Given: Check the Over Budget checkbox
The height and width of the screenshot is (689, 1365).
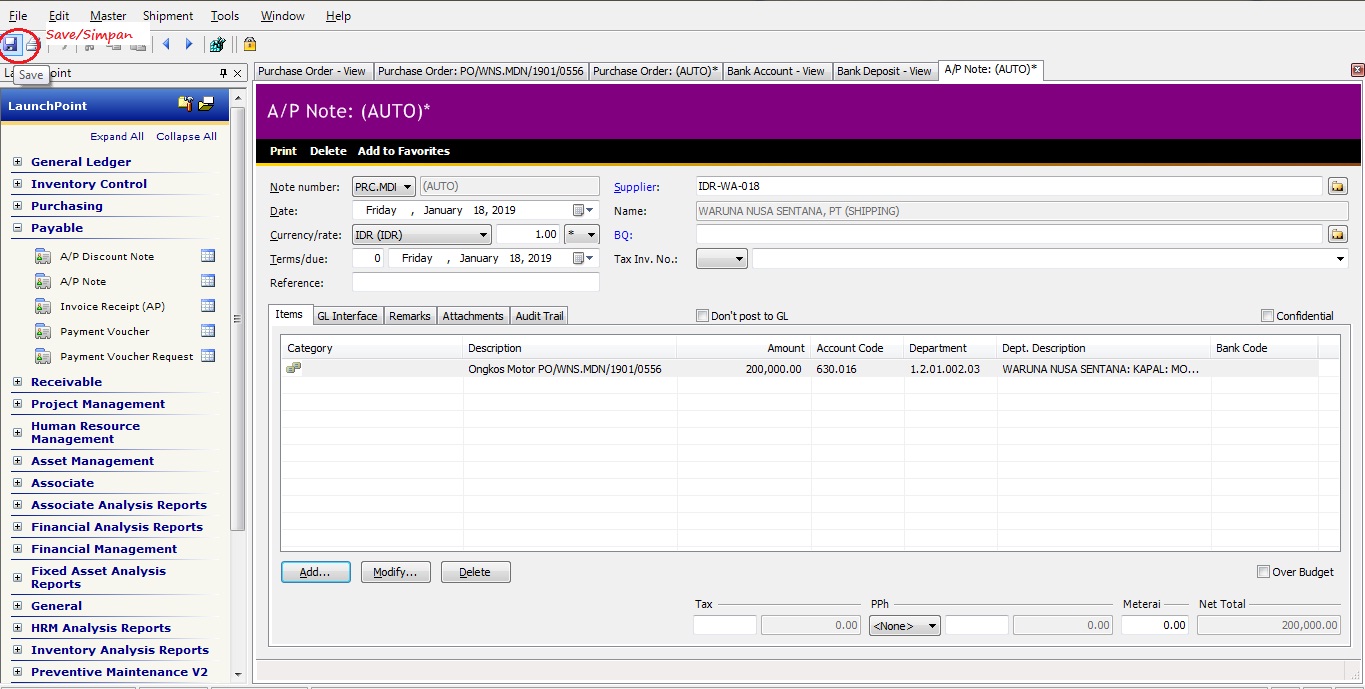Looking at the screenshot, I should tap(1264, 572).
